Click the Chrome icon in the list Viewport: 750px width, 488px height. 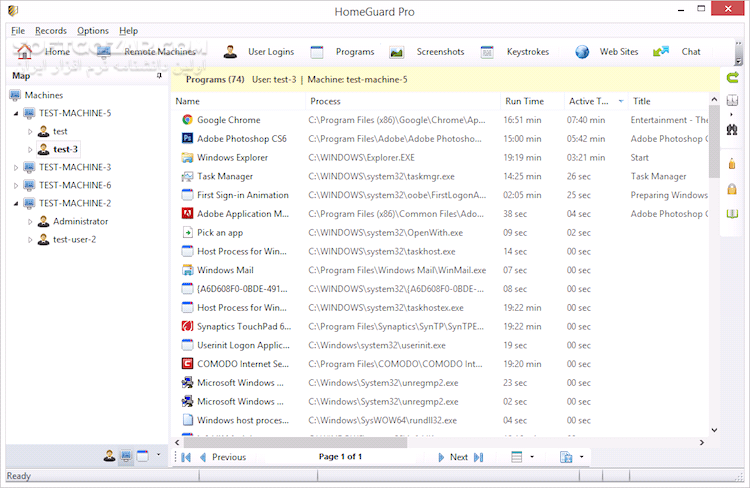pos(188,120)
